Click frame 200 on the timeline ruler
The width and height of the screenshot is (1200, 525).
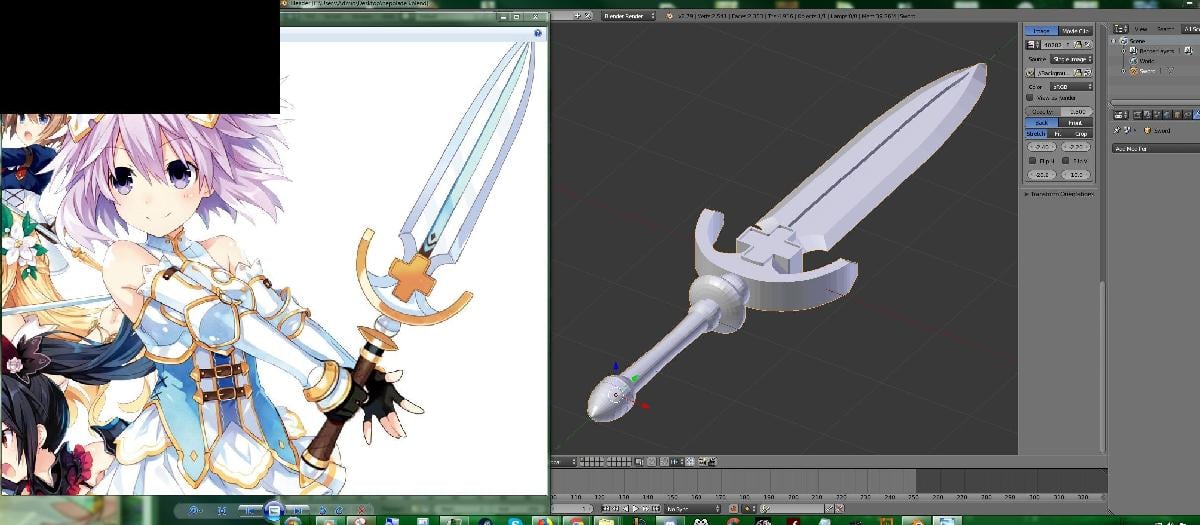pos(793,497)
